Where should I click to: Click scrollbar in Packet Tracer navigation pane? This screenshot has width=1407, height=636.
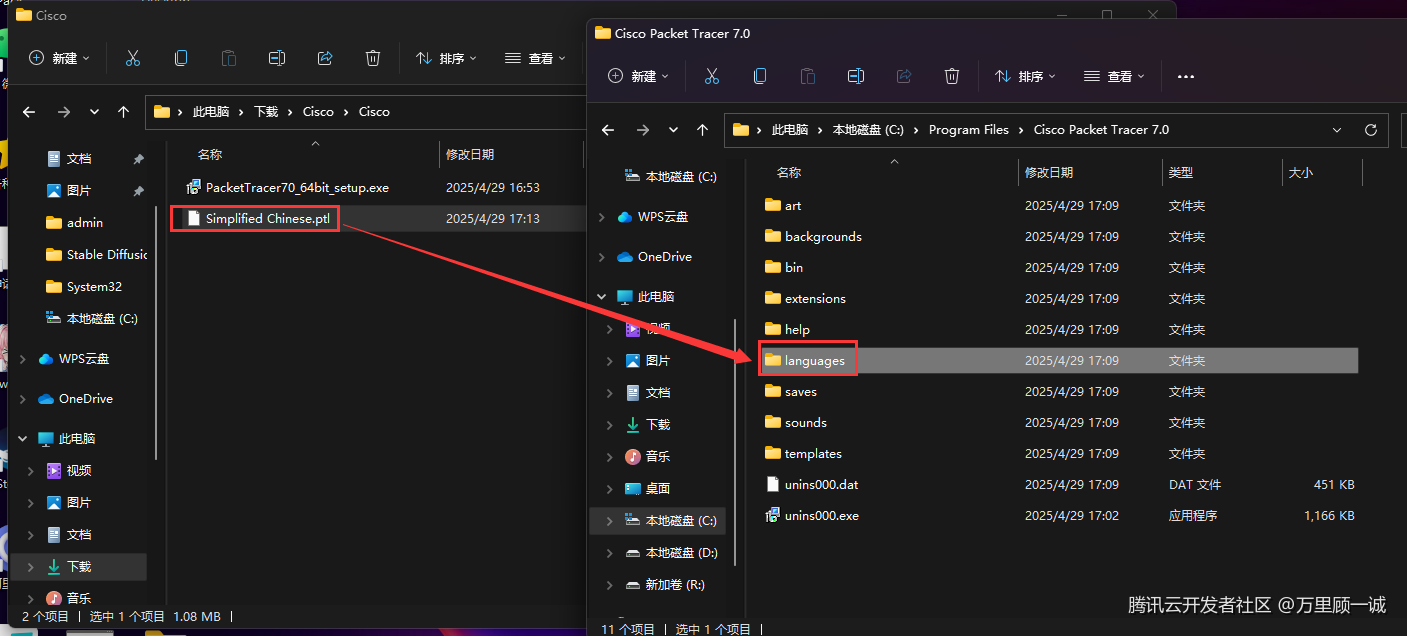(735, 442)
